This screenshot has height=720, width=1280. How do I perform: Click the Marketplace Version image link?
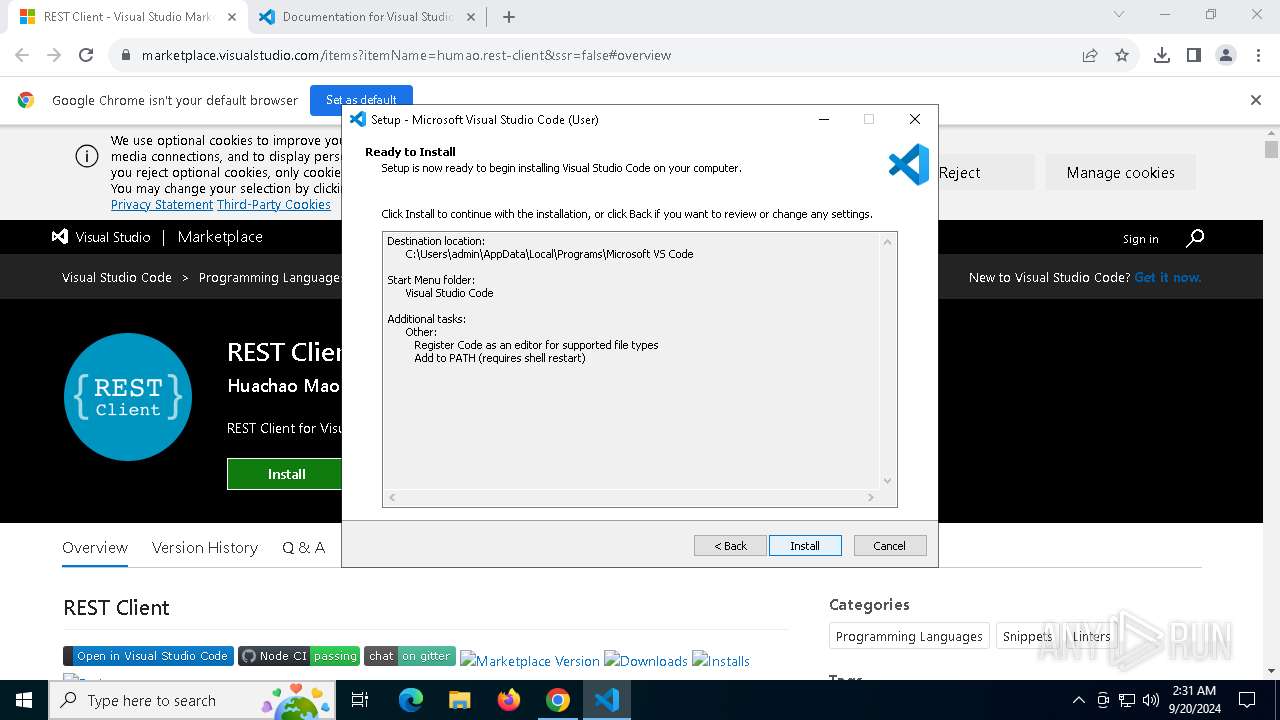(530, 661)
